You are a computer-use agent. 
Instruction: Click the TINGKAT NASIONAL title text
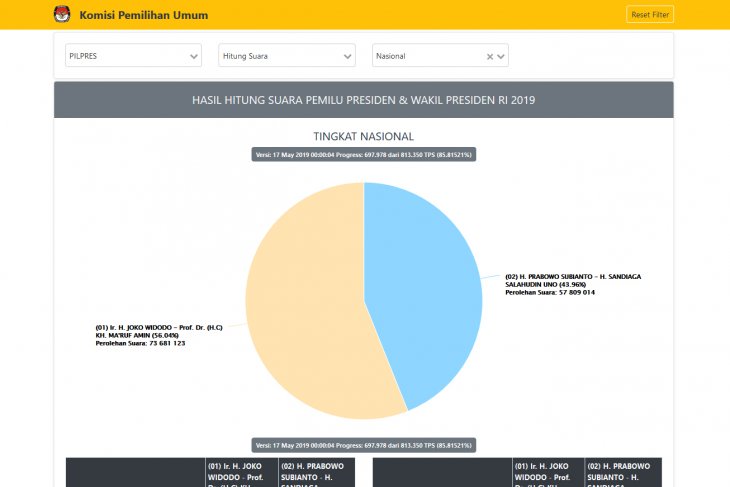pos(364,136)
